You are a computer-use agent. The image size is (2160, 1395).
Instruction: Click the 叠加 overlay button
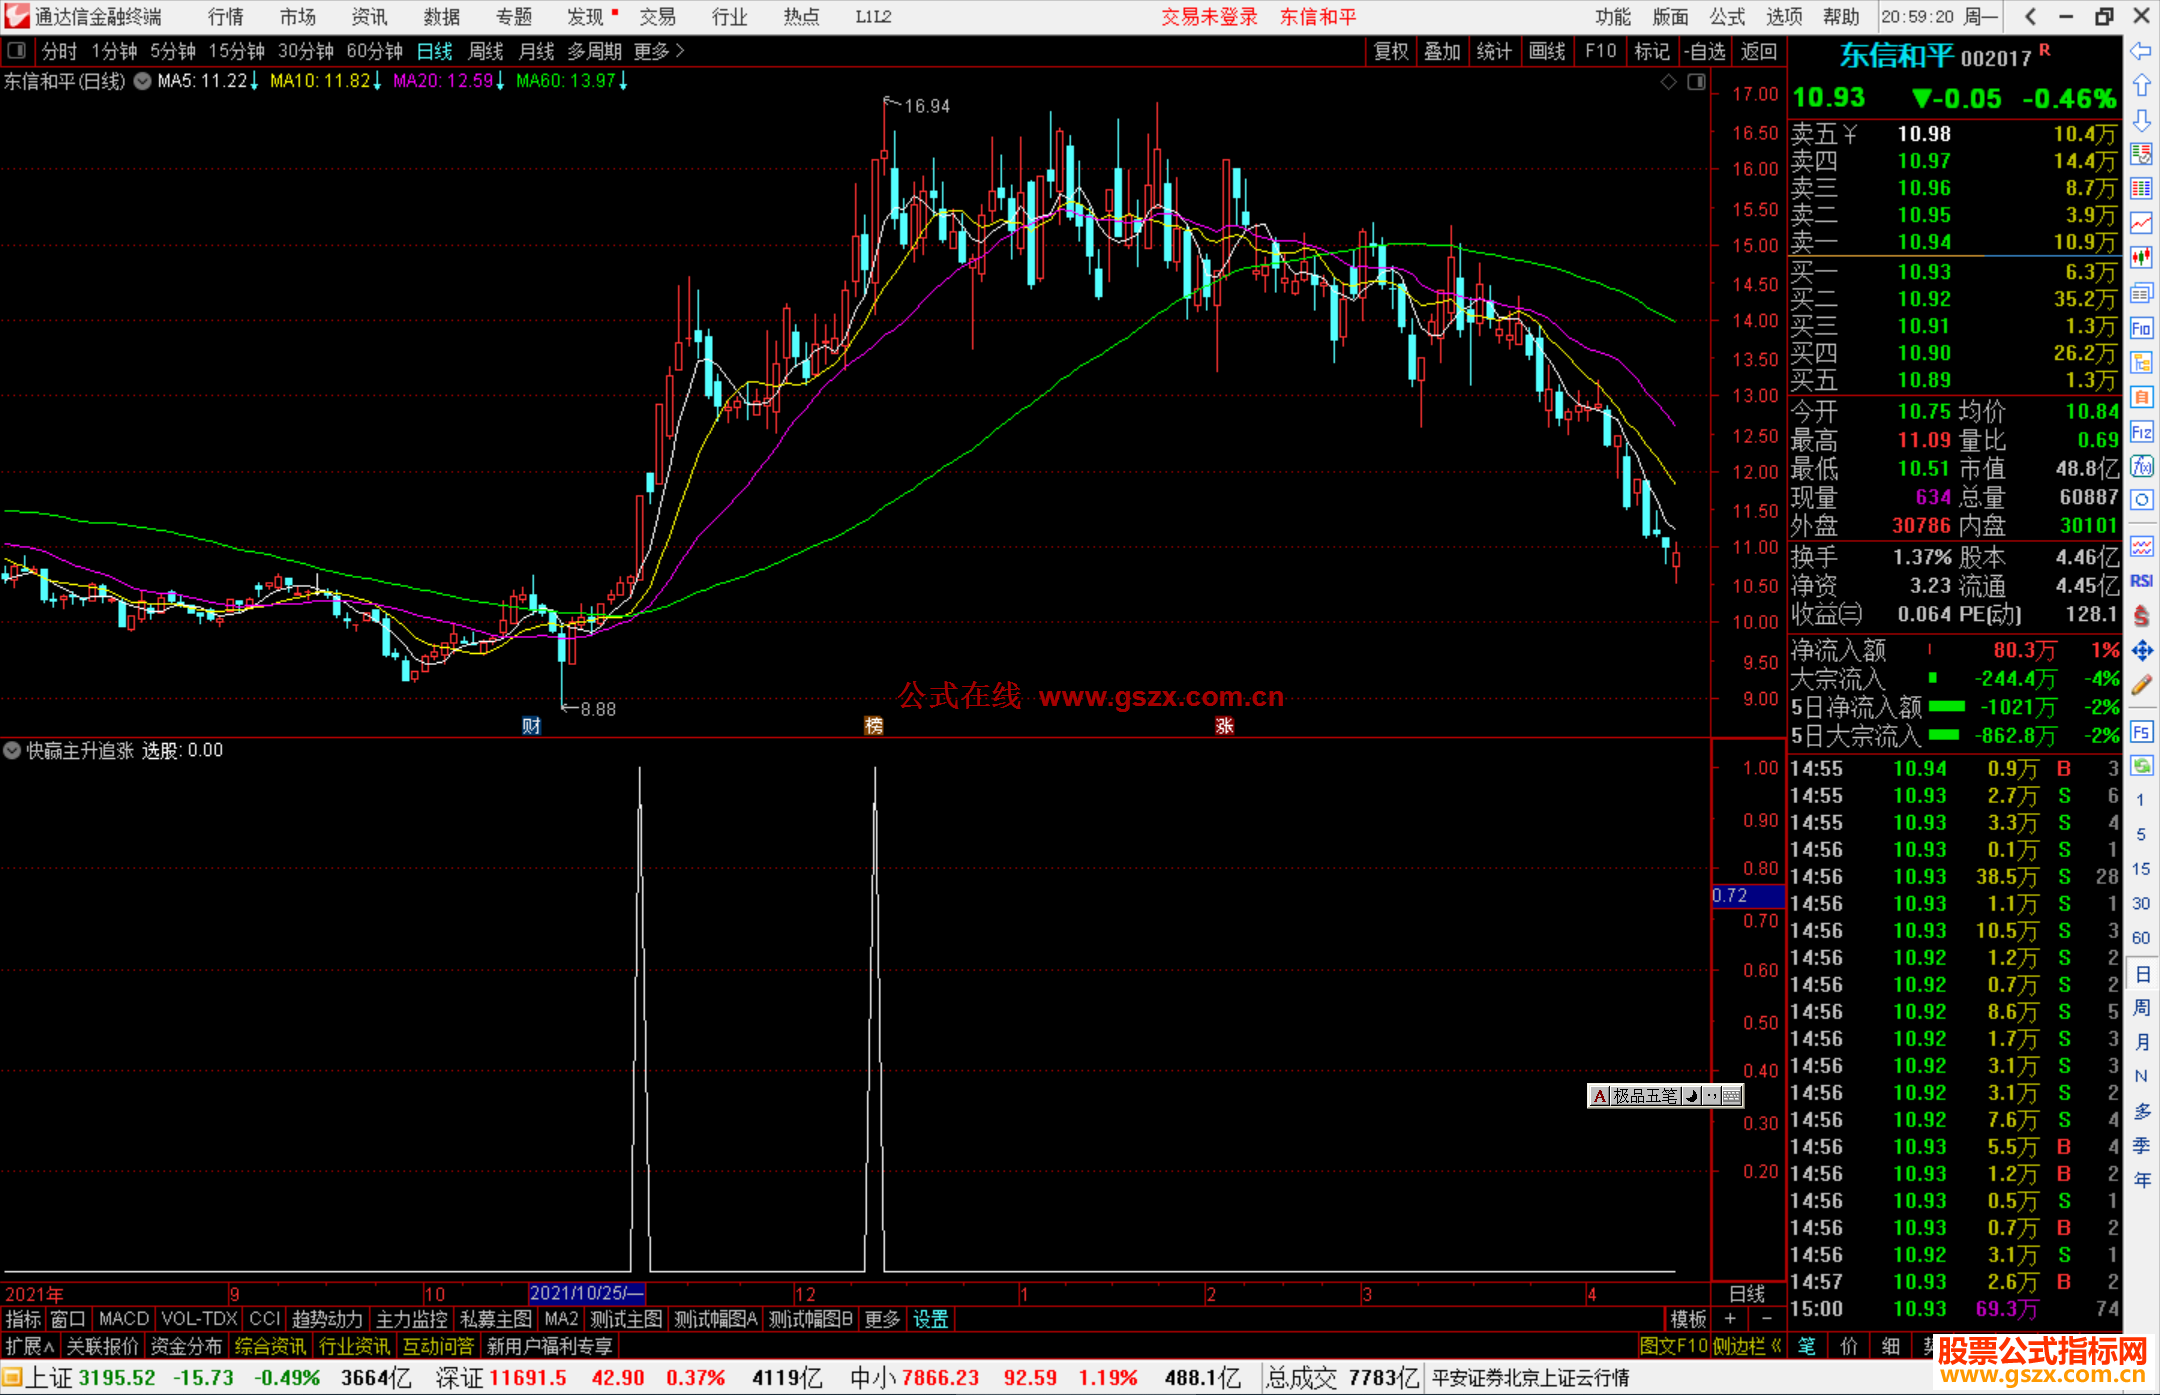pos(1443,51)
